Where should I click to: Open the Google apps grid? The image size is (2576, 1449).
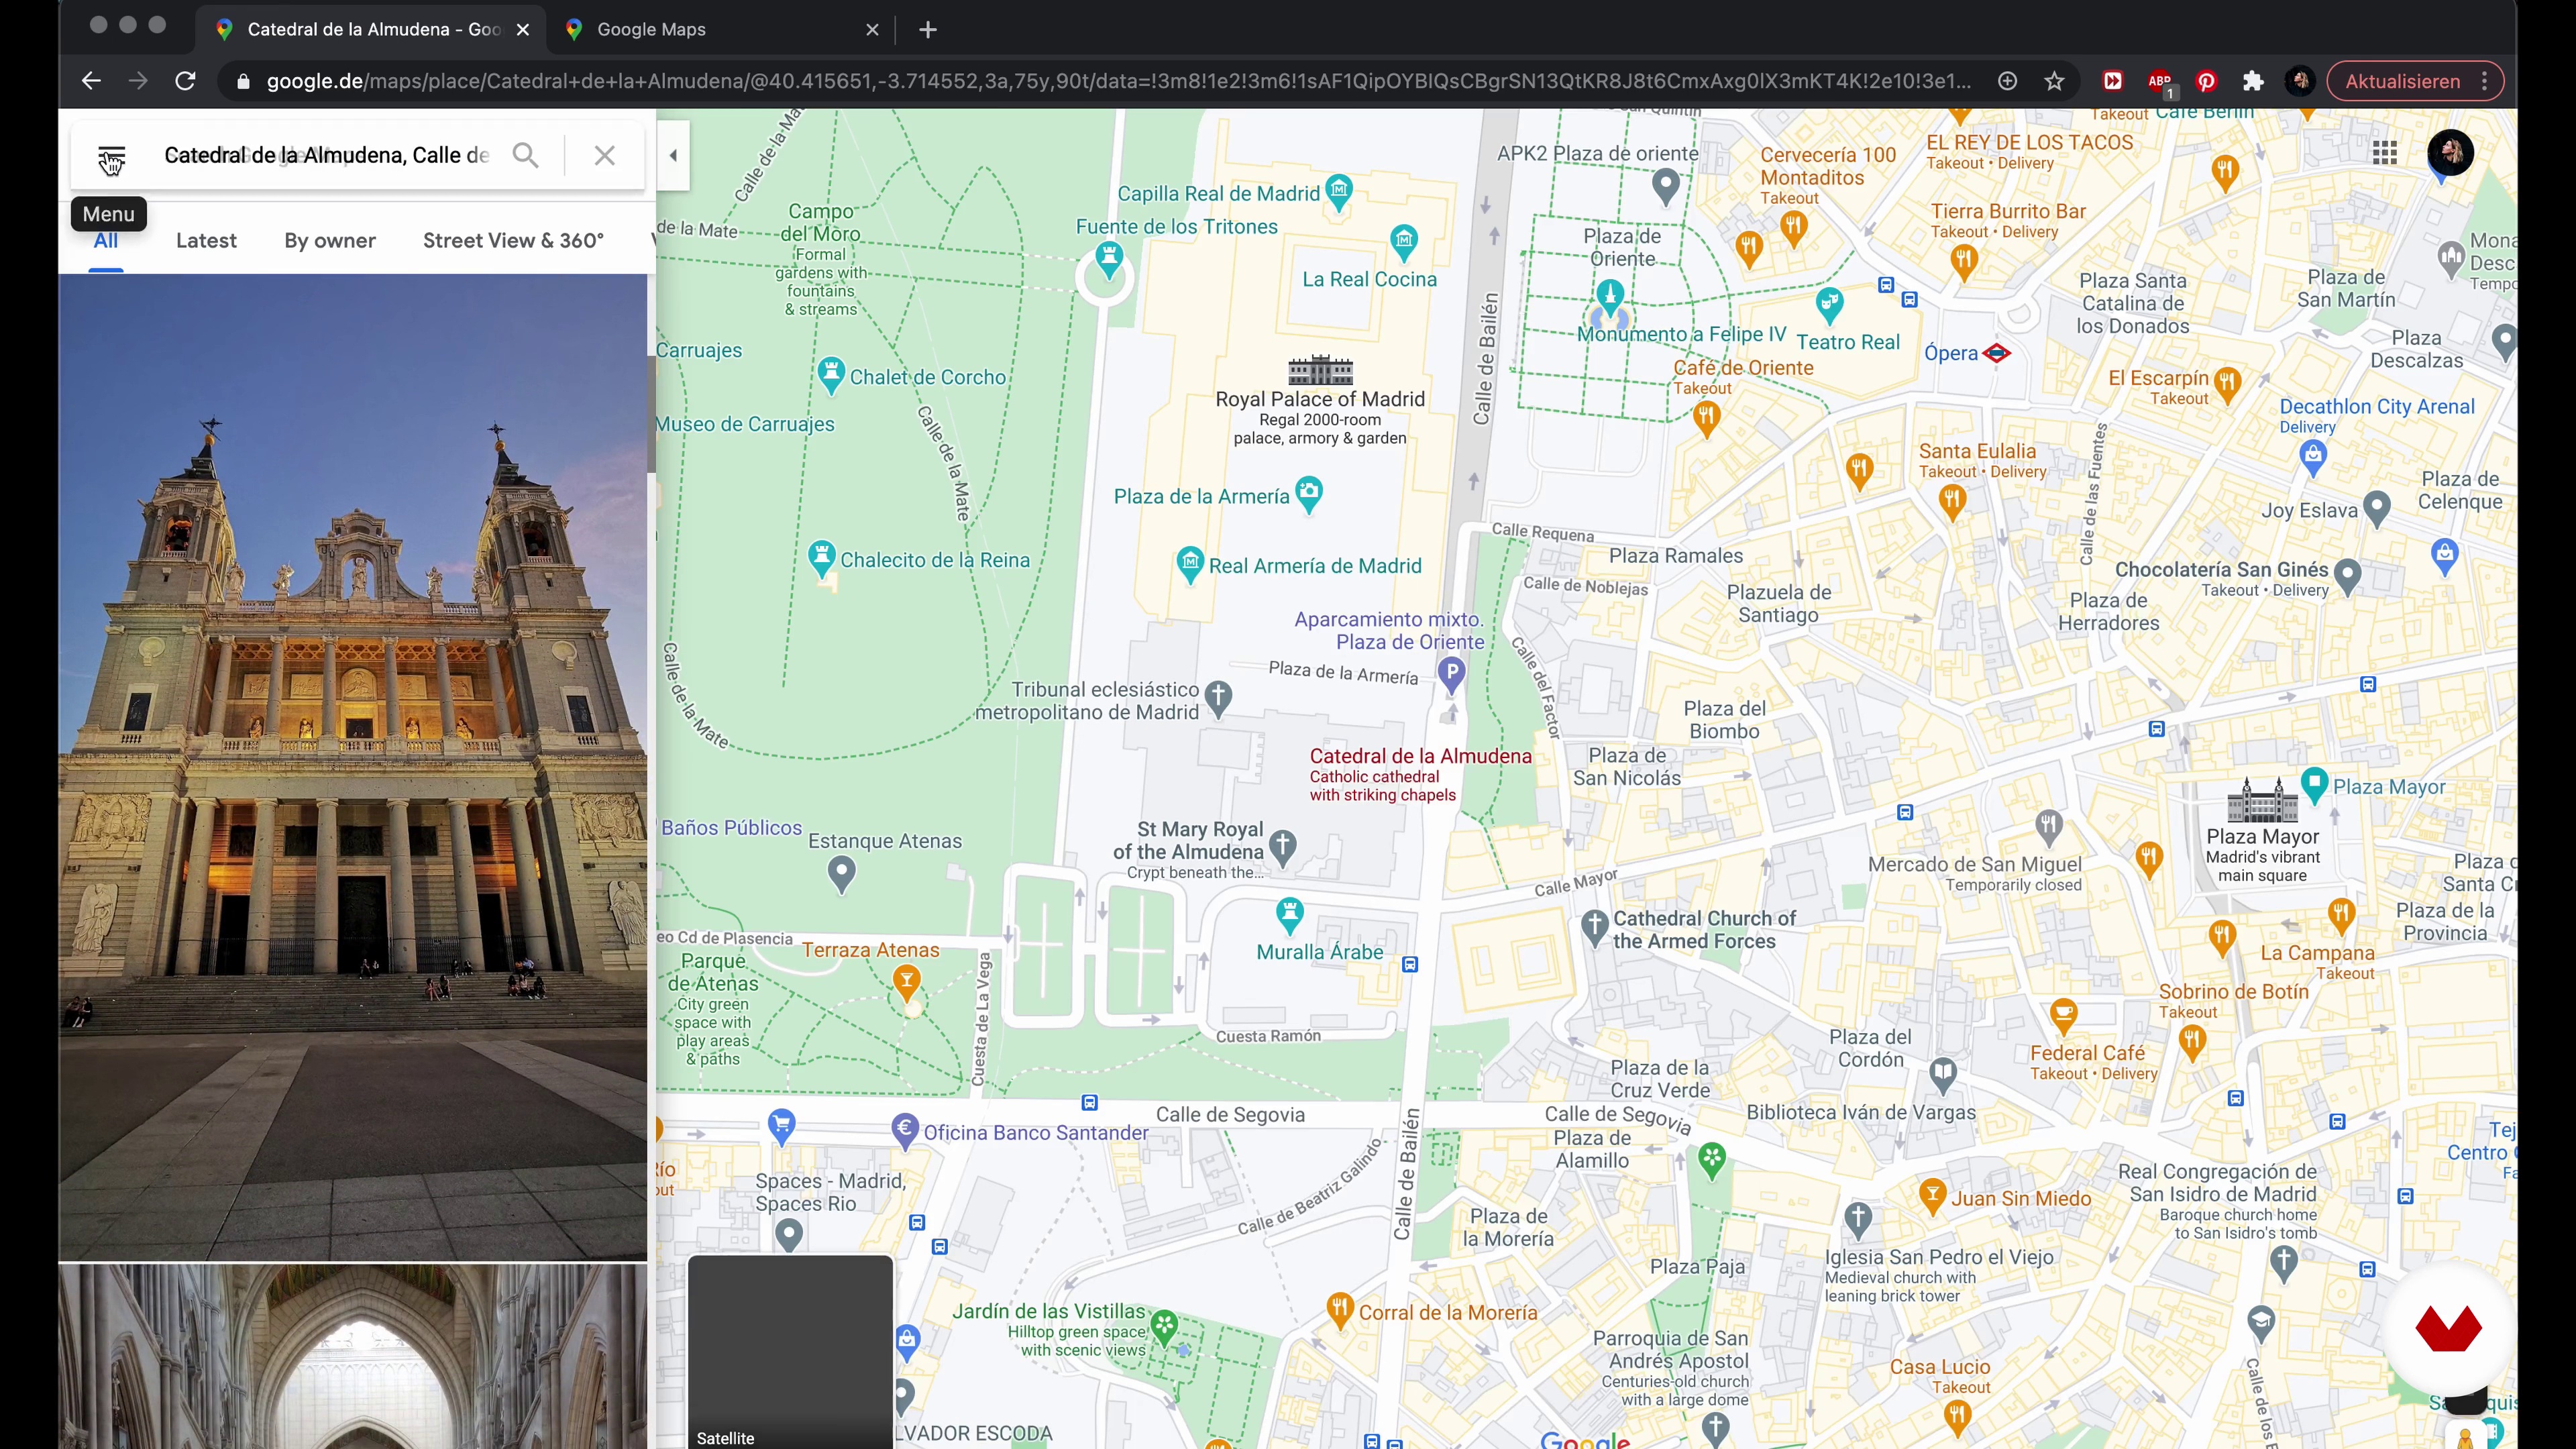pyautogui.click(x=2385, y=153)
